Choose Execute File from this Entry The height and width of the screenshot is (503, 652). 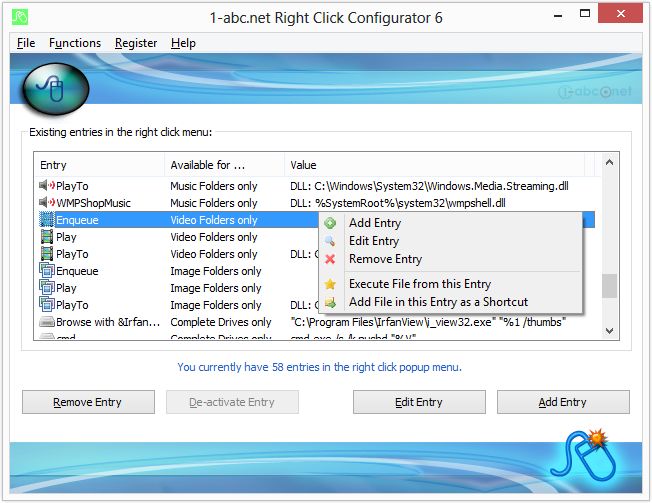pos(420,284)
